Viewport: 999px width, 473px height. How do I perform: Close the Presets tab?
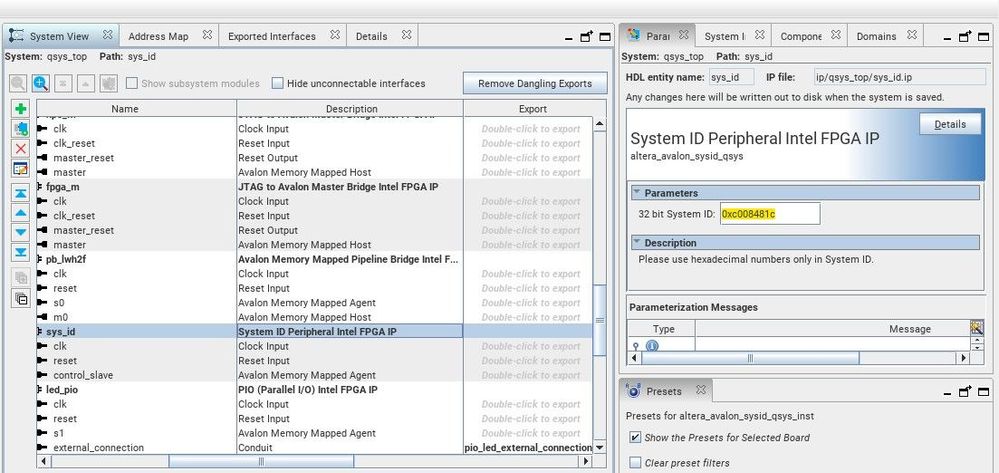coord(701,389)
